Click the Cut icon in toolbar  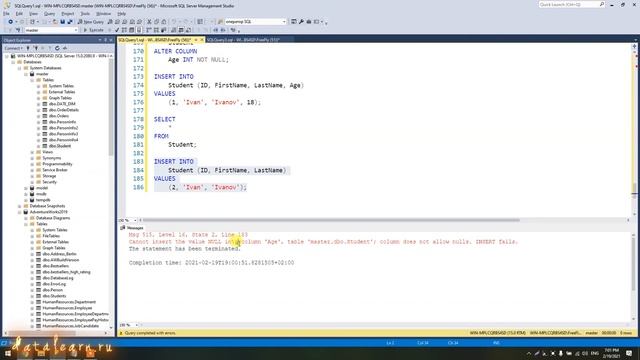point(149,22)
